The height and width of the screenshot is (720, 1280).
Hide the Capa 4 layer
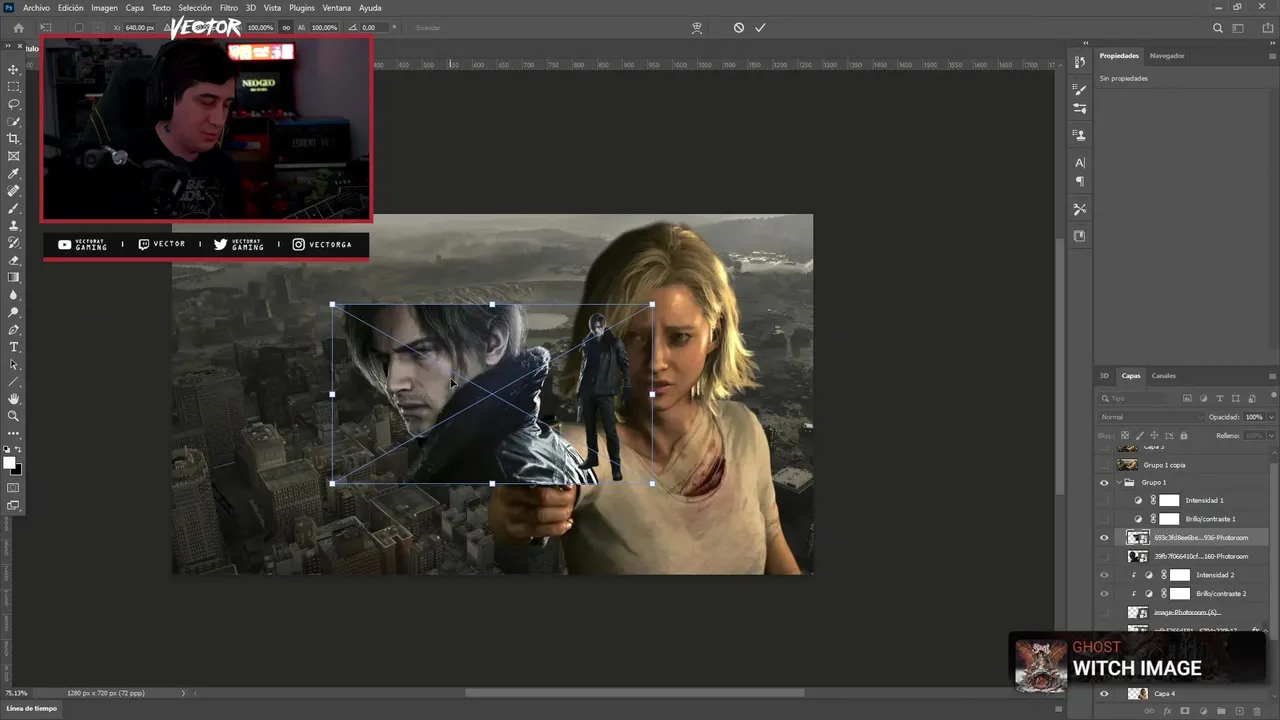[x=1104, y=694]
